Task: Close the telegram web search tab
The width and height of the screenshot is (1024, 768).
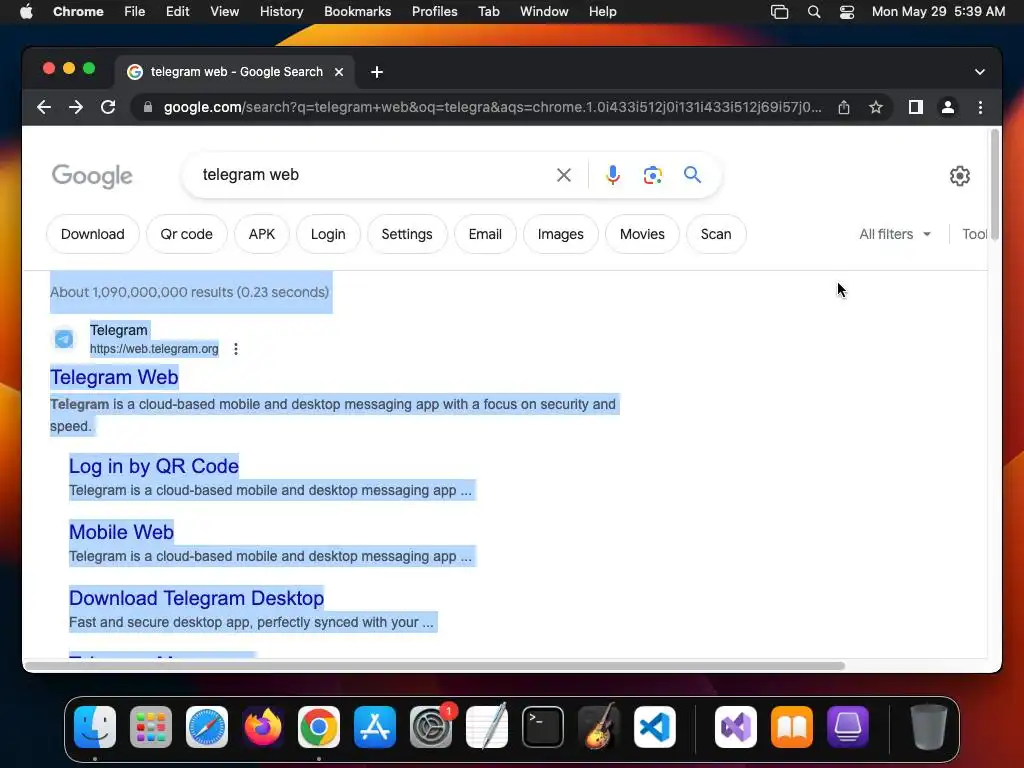Action: tap(339, 72)
